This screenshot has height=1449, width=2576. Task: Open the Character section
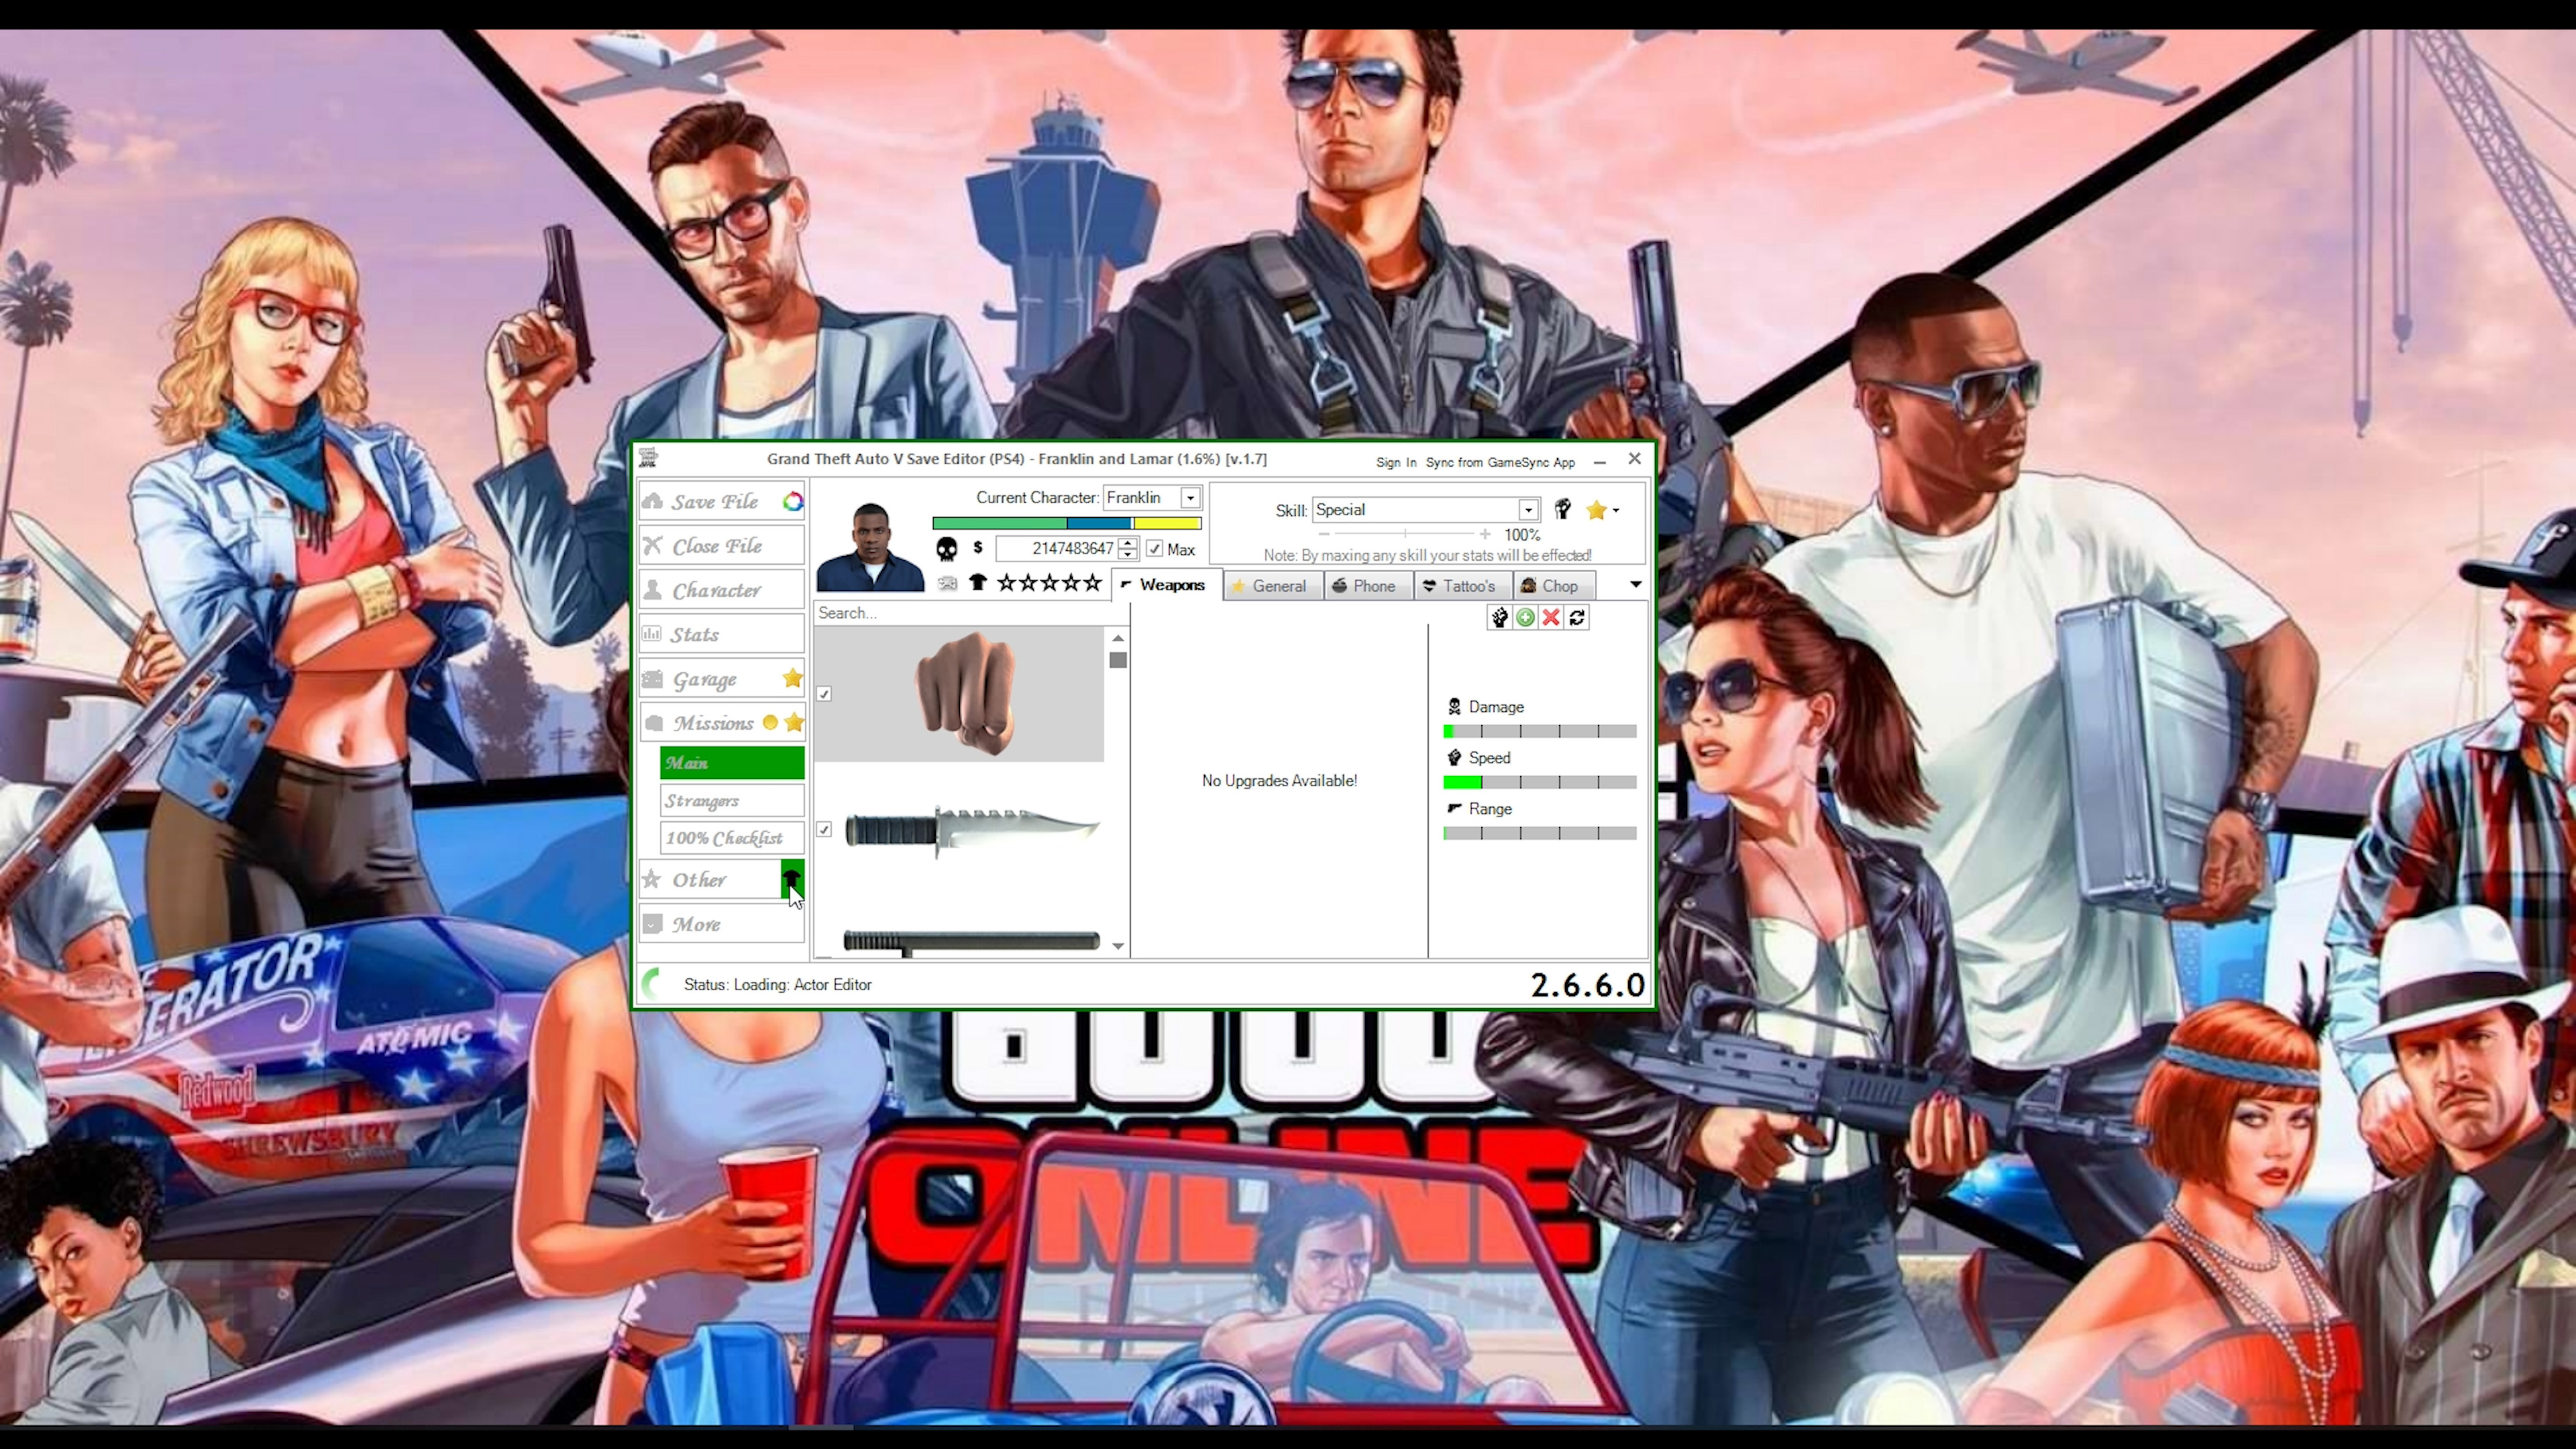[x=721, y=590]
